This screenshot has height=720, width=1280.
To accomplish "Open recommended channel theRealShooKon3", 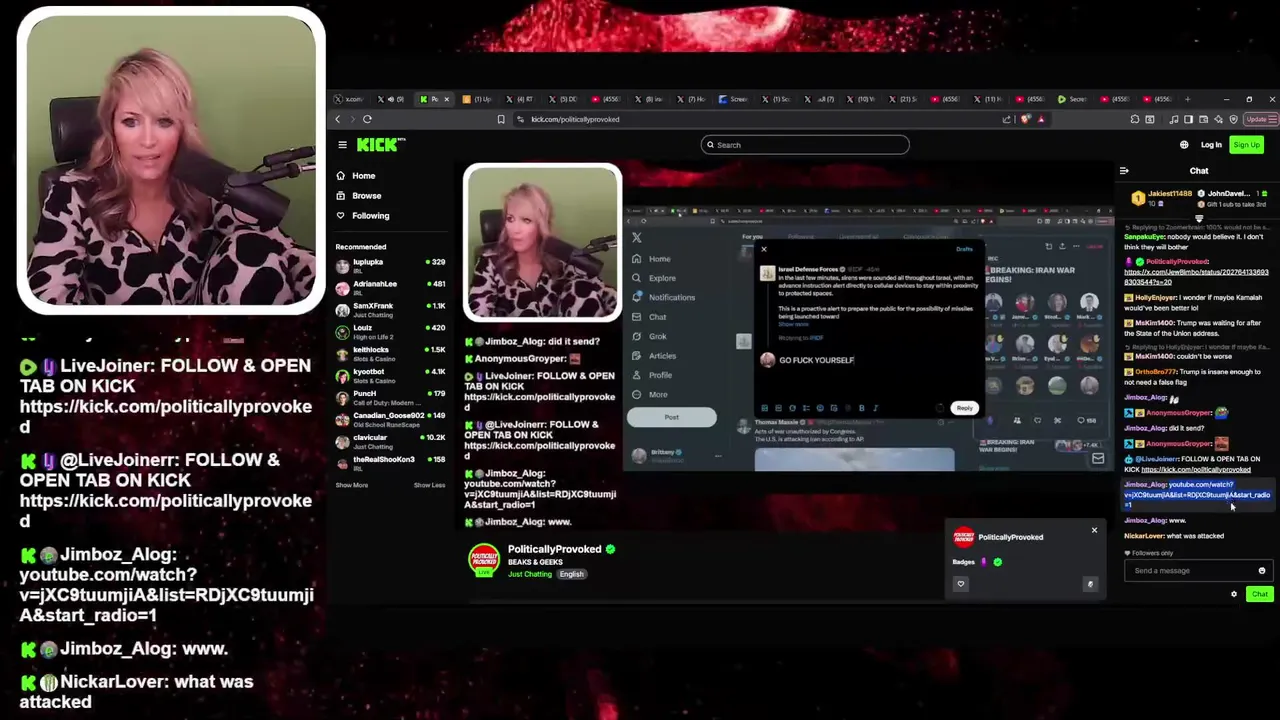I will 390,463.
